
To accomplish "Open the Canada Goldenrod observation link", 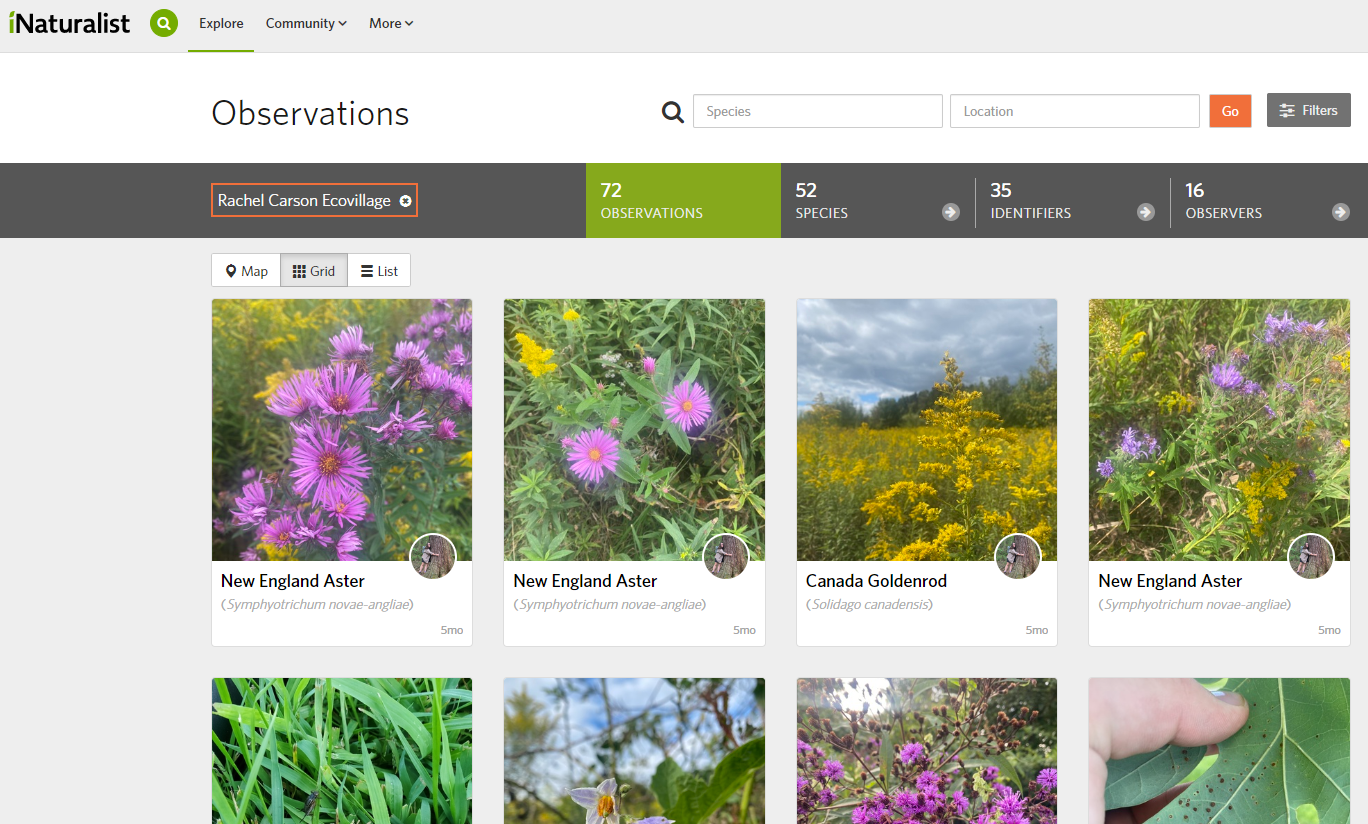I will click(x=876, y=581).
